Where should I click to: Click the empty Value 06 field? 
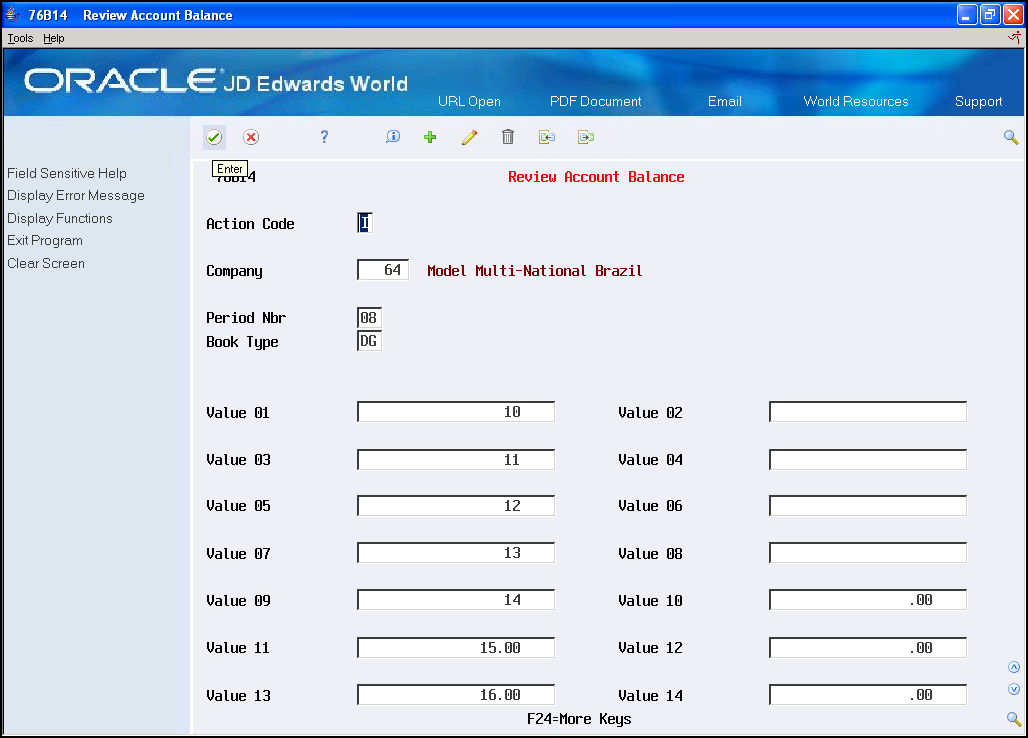point(867,506)
